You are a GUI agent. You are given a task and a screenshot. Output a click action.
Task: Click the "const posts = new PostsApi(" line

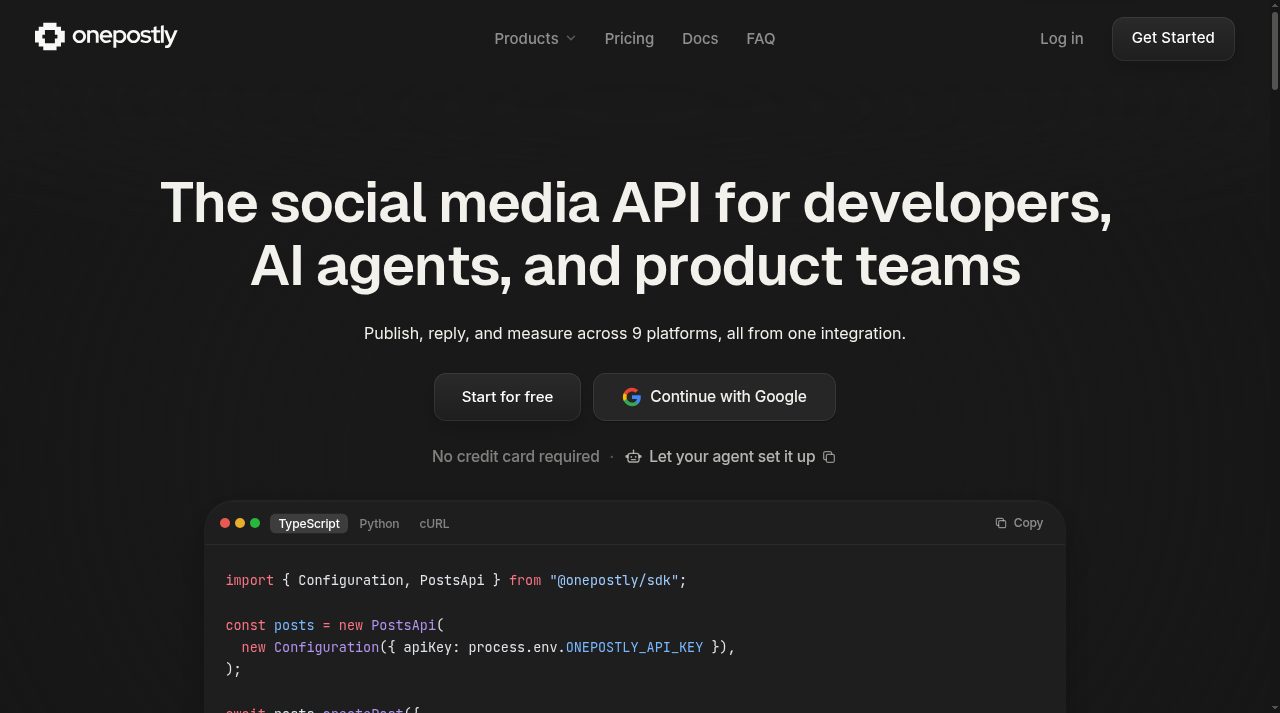click(x=335, y=625)
